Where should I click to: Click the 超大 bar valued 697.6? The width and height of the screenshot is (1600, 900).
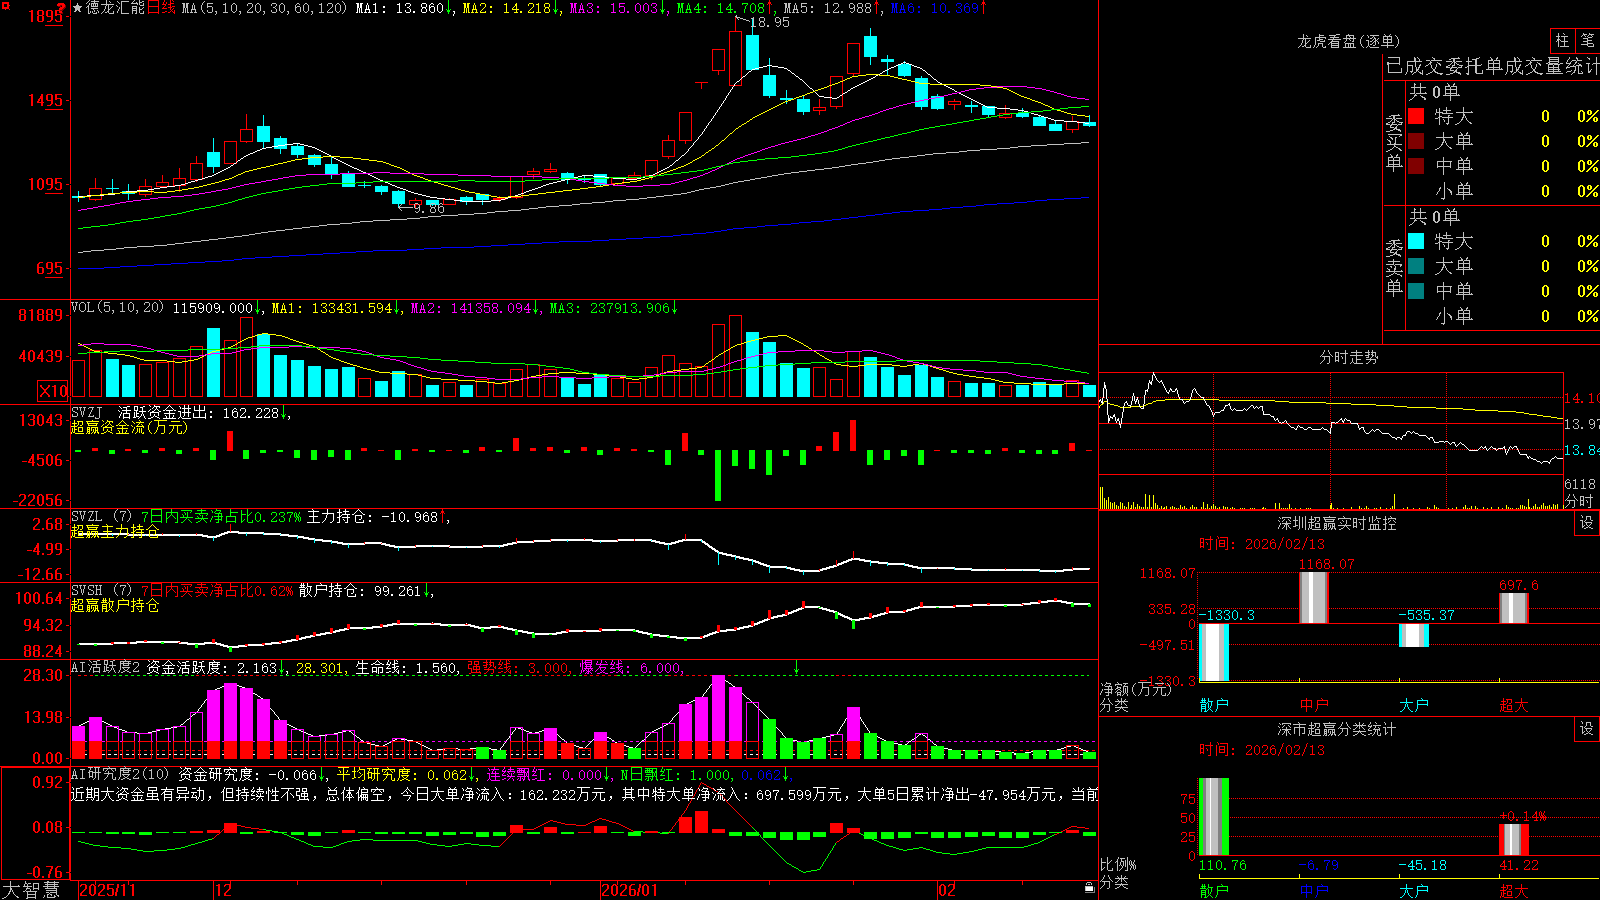[x=1514, y=608]
